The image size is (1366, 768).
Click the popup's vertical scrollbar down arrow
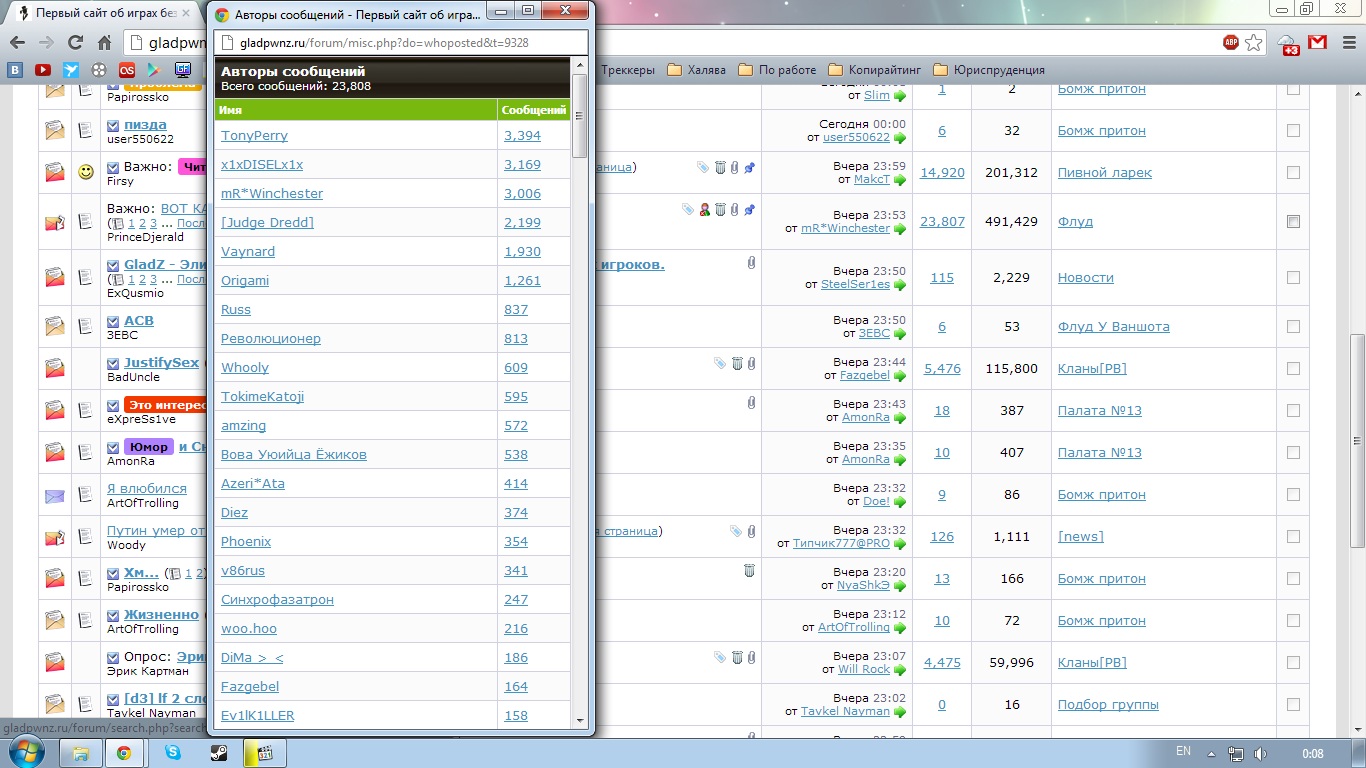(579, 720)
